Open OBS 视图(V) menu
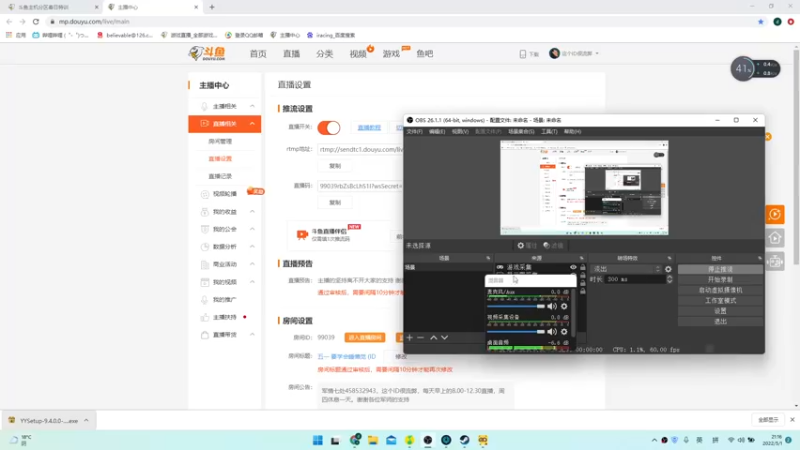This screenshot has height=450, width=800. tap(460, 132)
